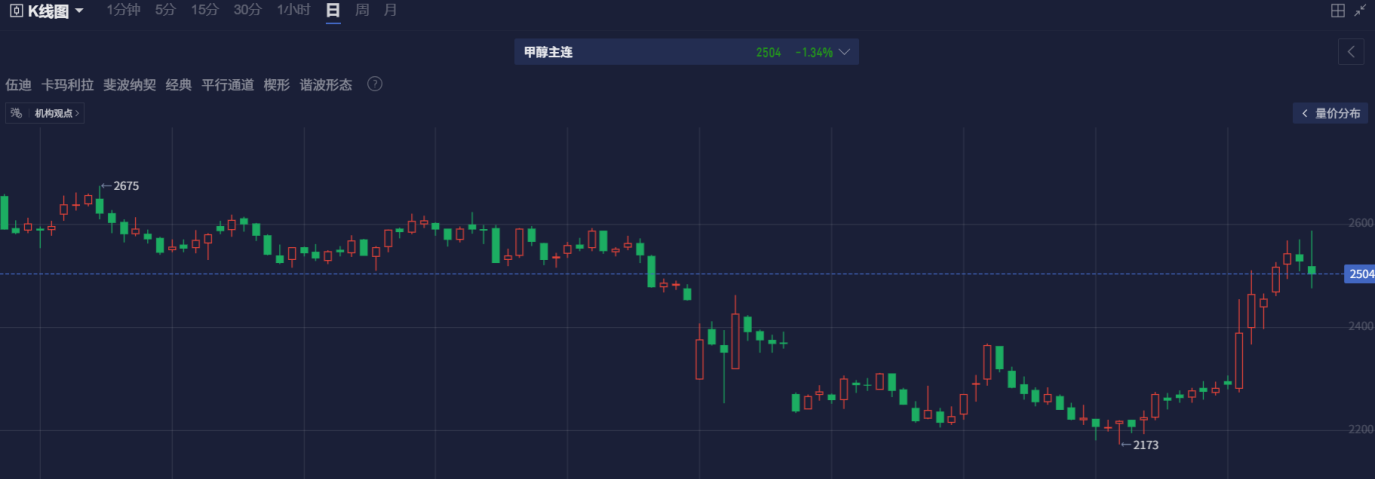Click the 伍迪 pivot button
This screenshot has width=1375, height=479.
[x=18, y=85]
